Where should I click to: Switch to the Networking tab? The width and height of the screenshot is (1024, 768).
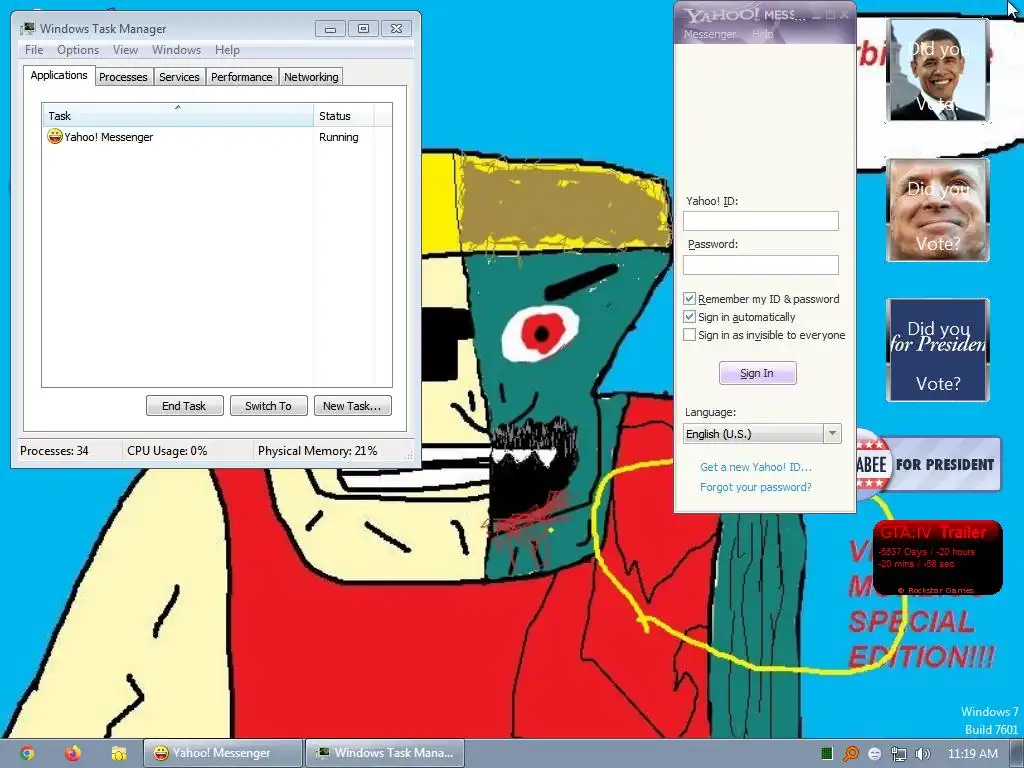coord(311,77)
